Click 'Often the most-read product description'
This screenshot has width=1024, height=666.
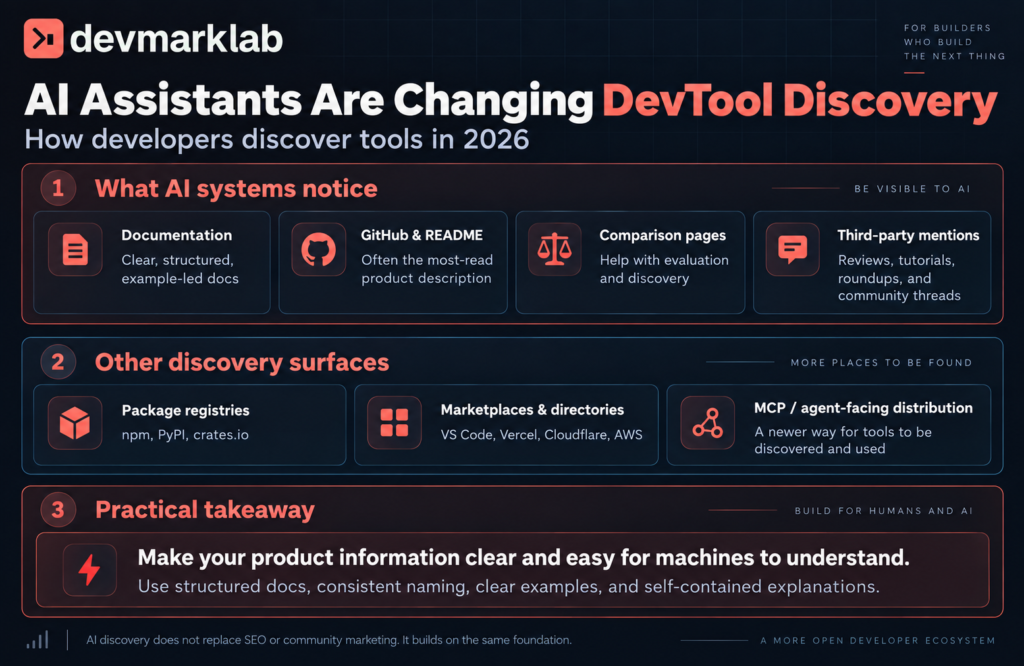pos(427,269)
